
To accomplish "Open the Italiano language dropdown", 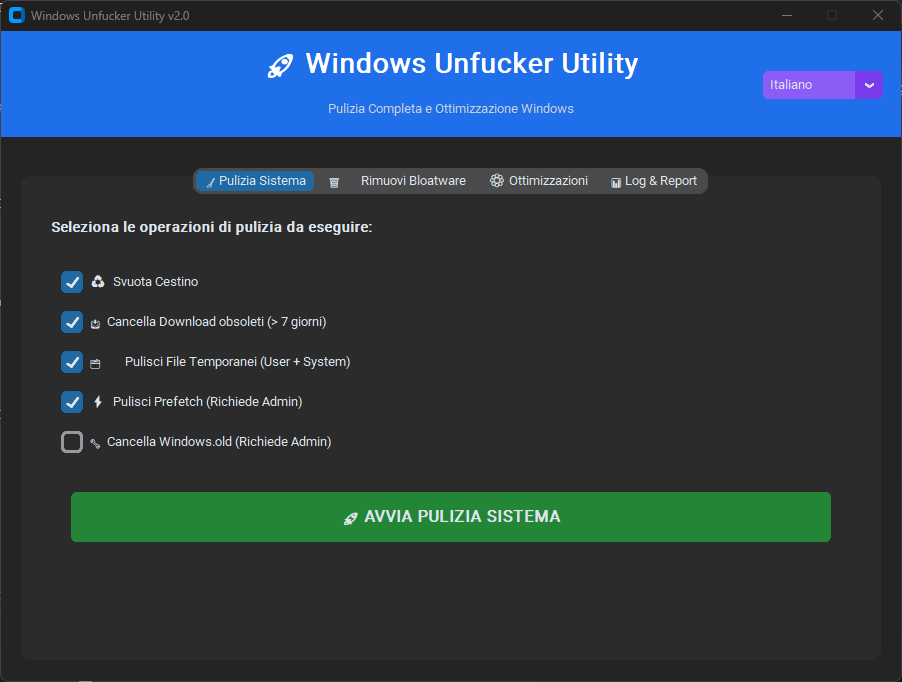I will coord(823,85).
